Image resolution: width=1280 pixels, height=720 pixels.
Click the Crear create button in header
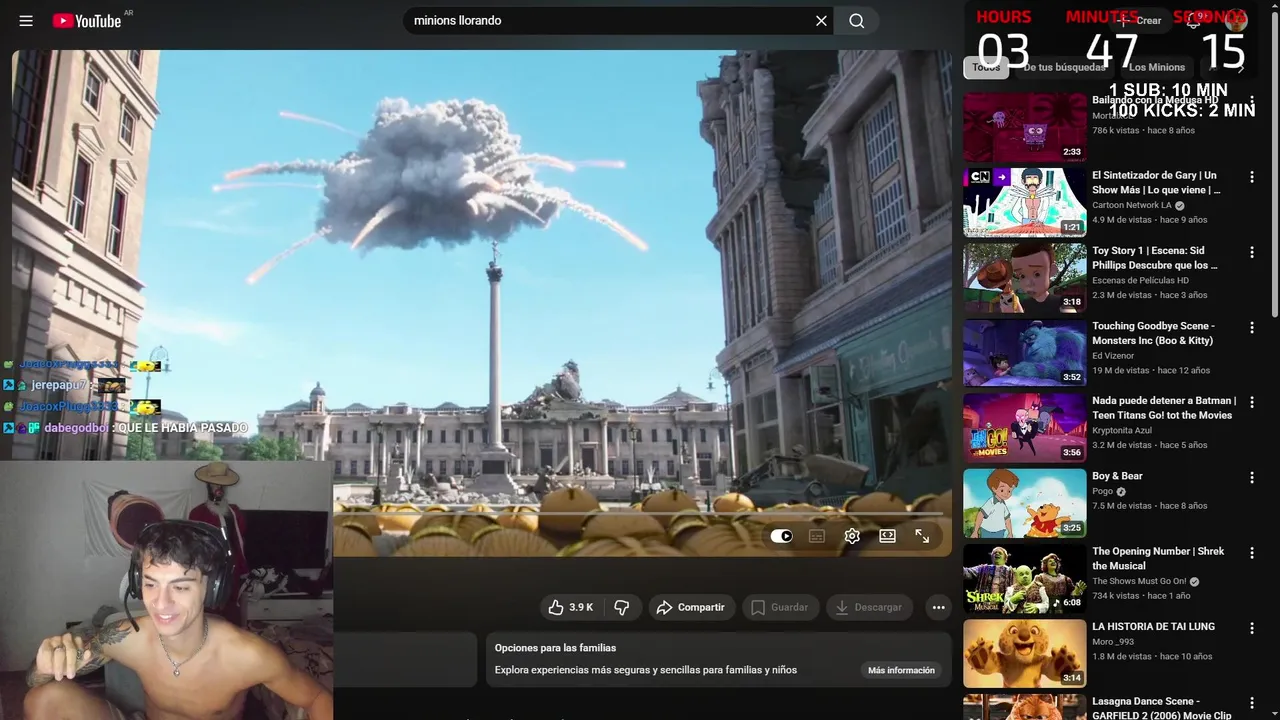coord(1142,20)
